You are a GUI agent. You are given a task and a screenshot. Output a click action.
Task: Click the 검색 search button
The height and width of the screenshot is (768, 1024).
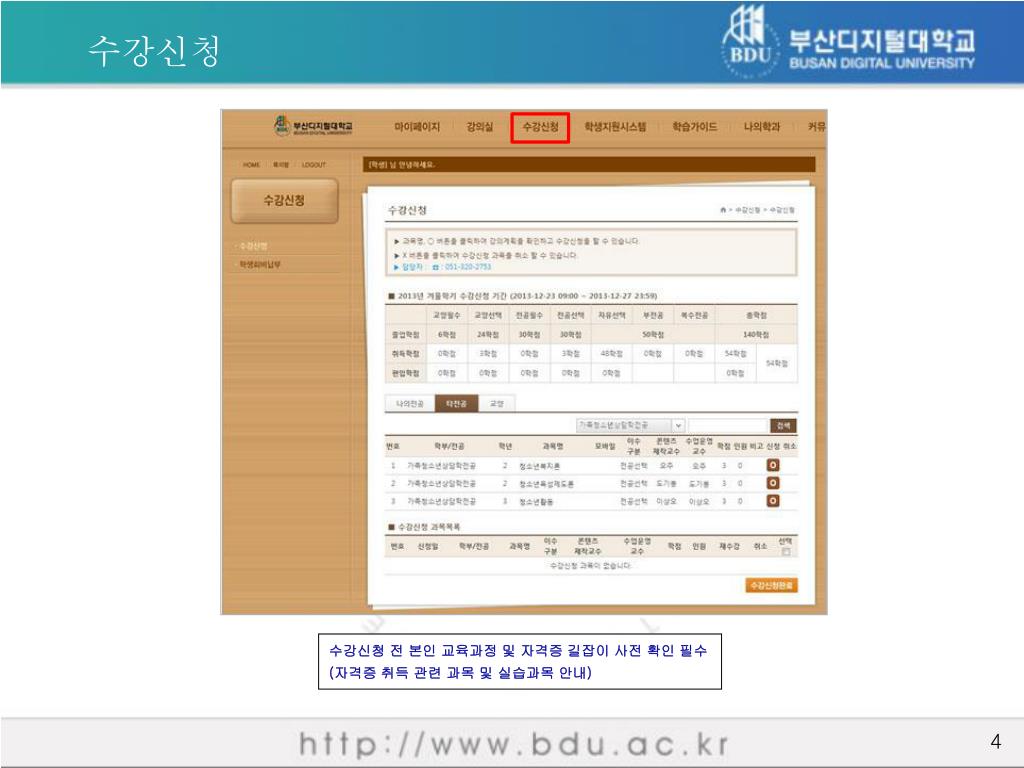[x=783, y=425]
